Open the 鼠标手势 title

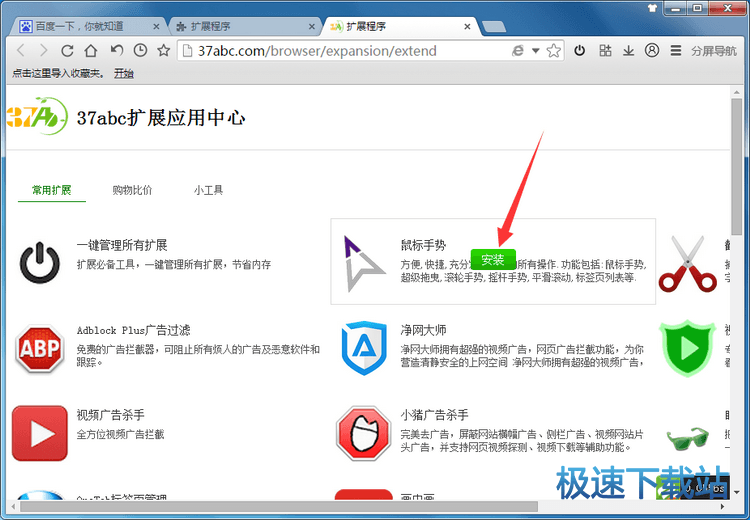(423, 245)
